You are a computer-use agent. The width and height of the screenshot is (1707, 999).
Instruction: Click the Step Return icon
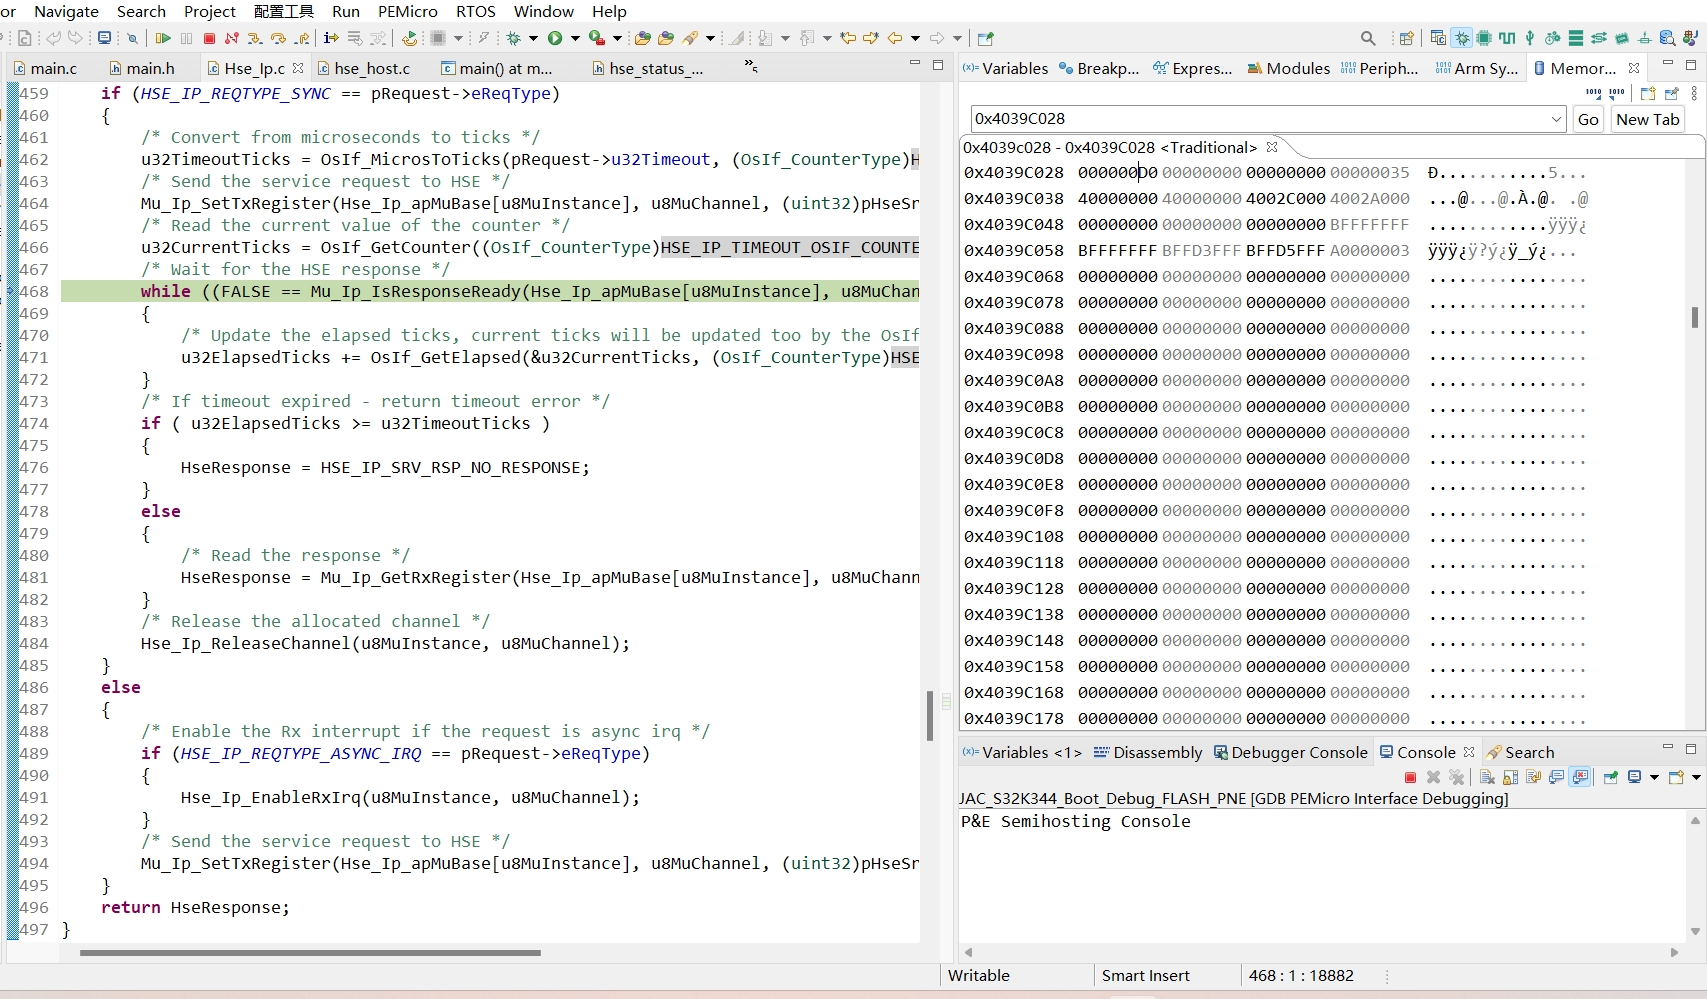coord(301,38)
